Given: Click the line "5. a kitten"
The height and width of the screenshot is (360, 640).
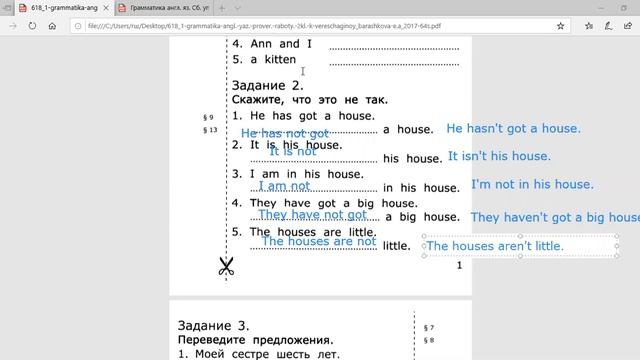Looking at the screenshot, I should pyautogui.click(x=264, y=60).
